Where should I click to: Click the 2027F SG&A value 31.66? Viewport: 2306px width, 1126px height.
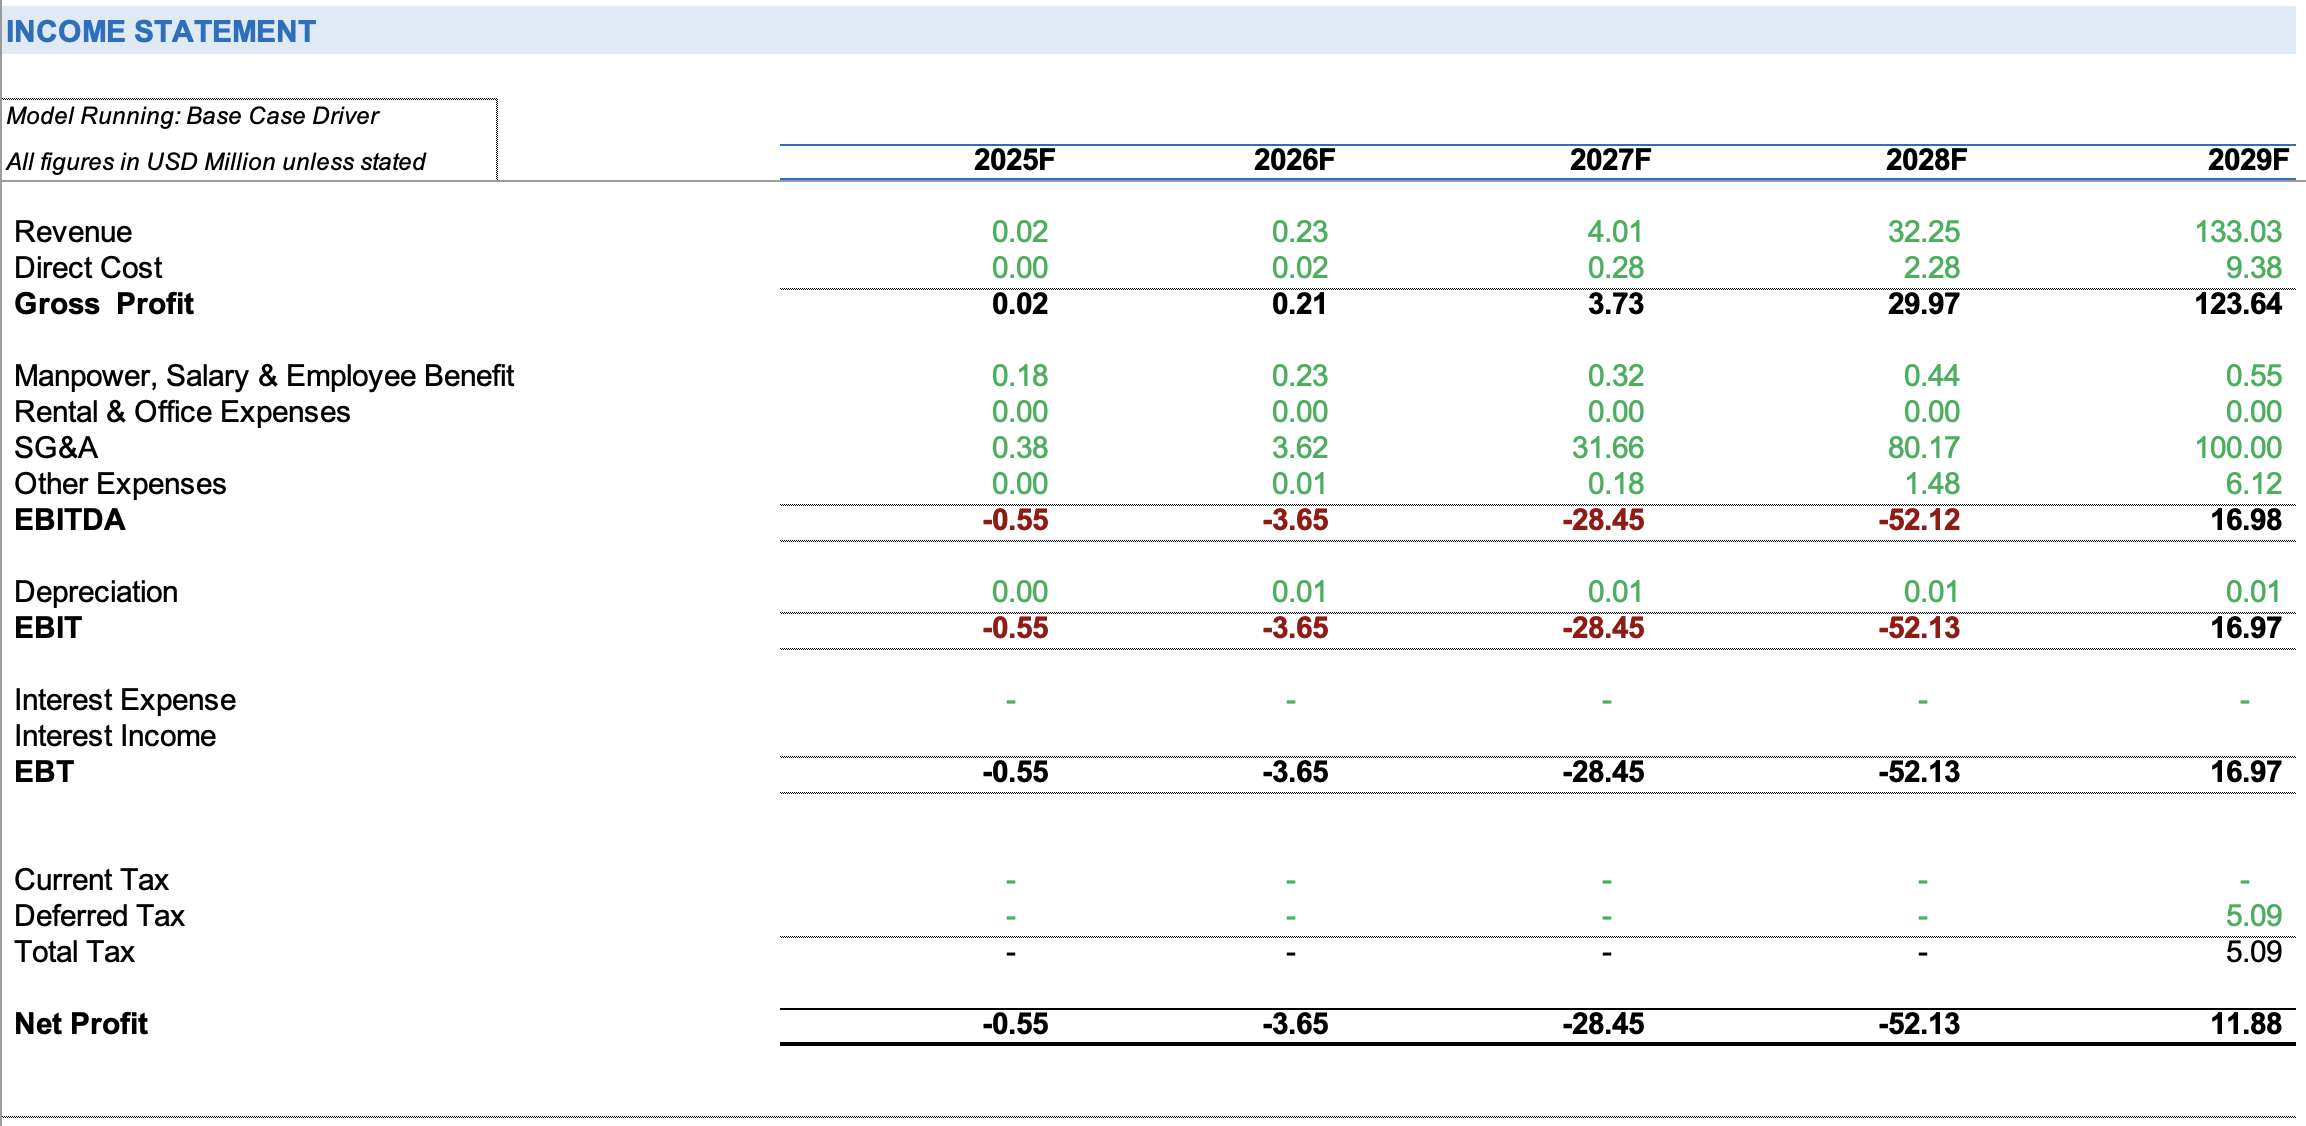pyautogui.click(x=1607, y=448)
